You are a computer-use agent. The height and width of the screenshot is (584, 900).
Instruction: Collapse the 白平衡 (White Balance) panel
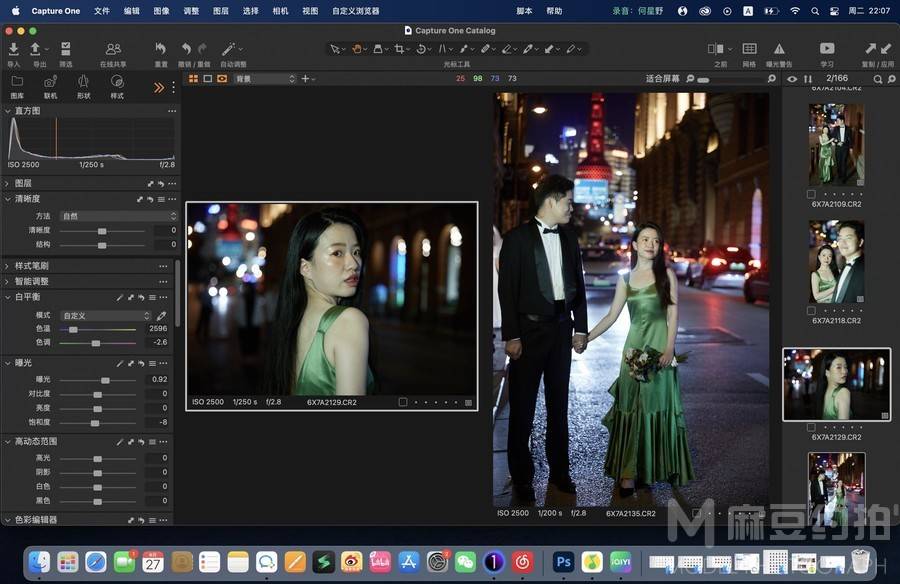click(7, 297)
